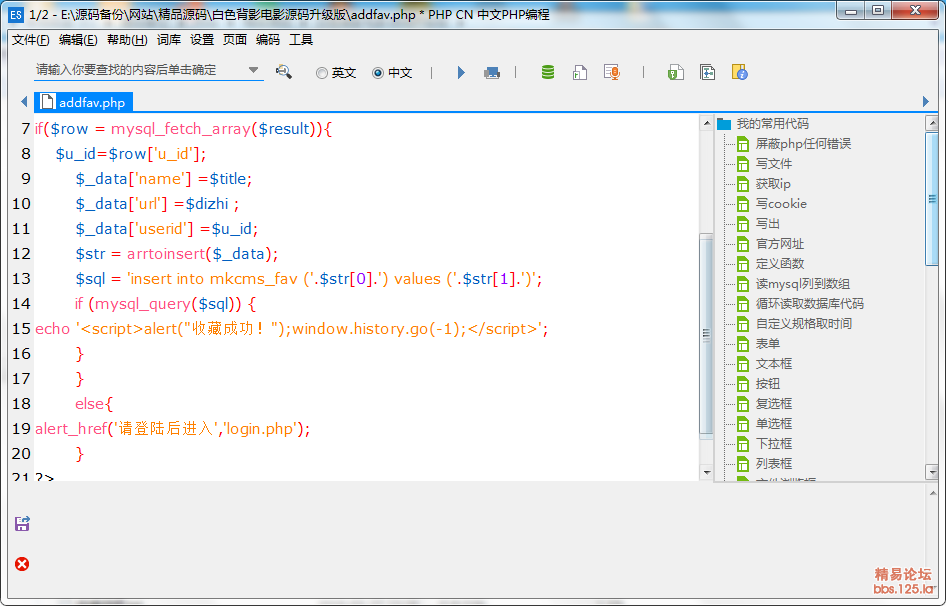Select the 单选框 snippet
Screen dimensions: 946x606
(773, 424)
